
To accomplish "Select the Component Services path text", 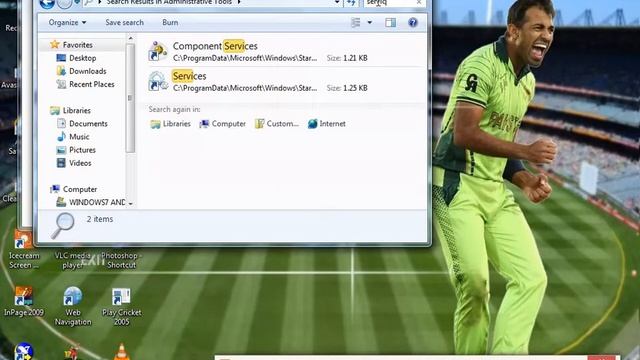I will [x=245, y=58].
